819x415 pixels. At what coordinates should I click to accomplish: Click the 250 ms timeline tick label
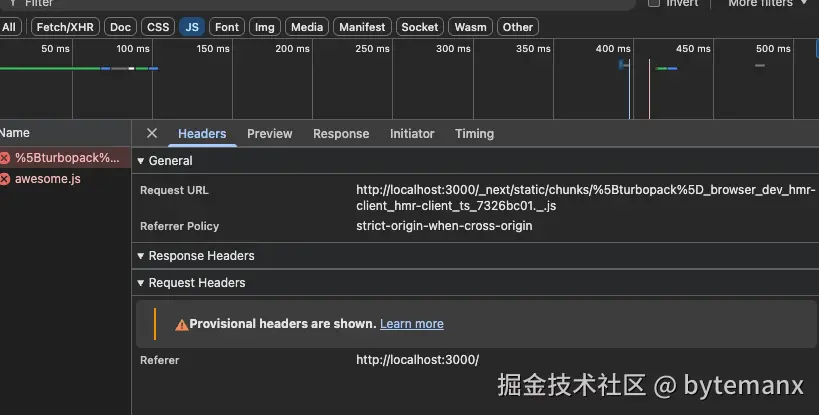click(372, 49)
